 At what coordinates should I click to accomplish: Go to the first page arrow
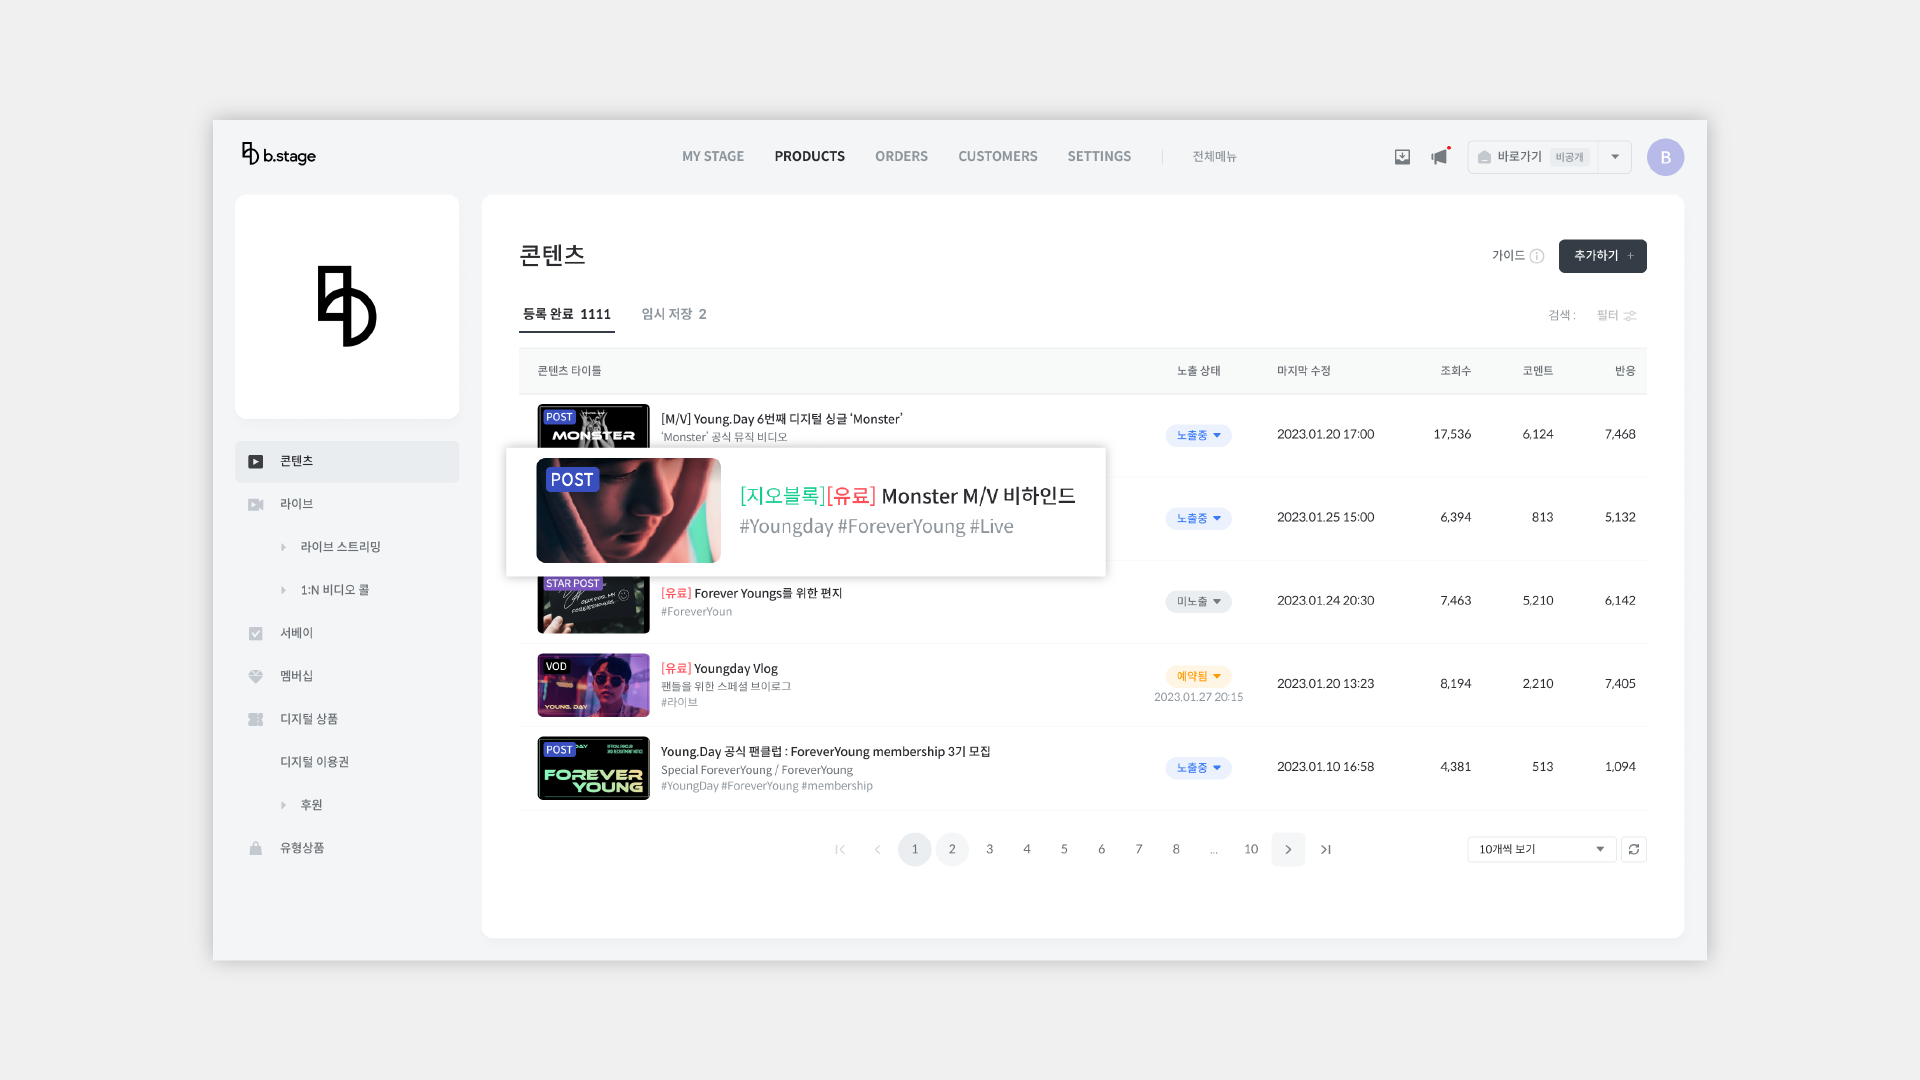pos(840,850)
